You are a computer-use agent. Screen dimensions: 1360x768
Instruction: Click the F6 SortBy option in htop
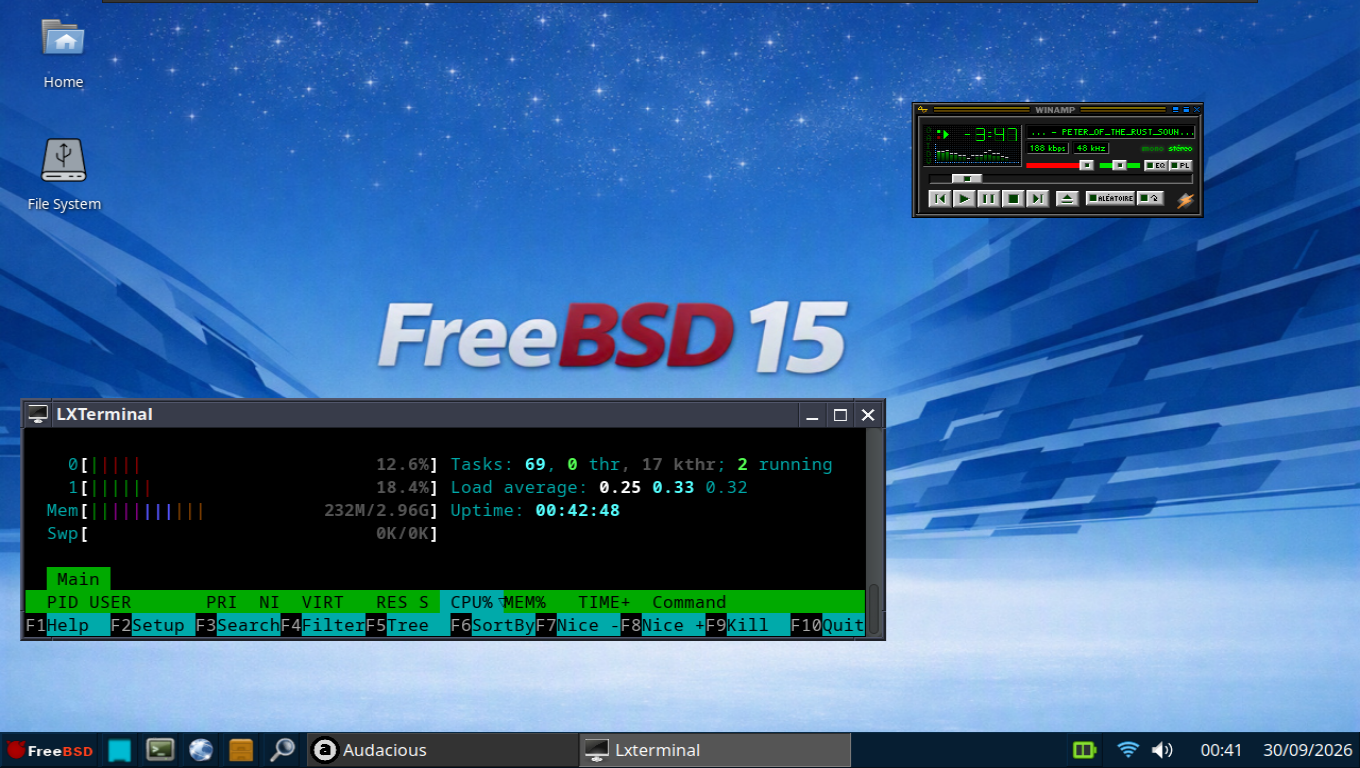tap(492, 625)
